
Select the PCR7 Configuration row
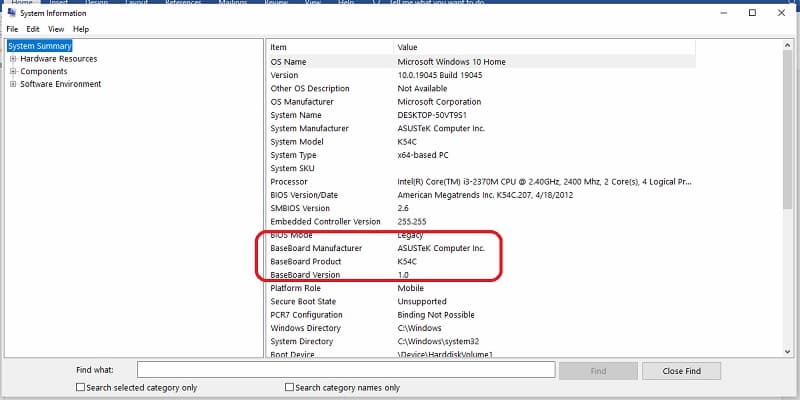click(482, 314)
